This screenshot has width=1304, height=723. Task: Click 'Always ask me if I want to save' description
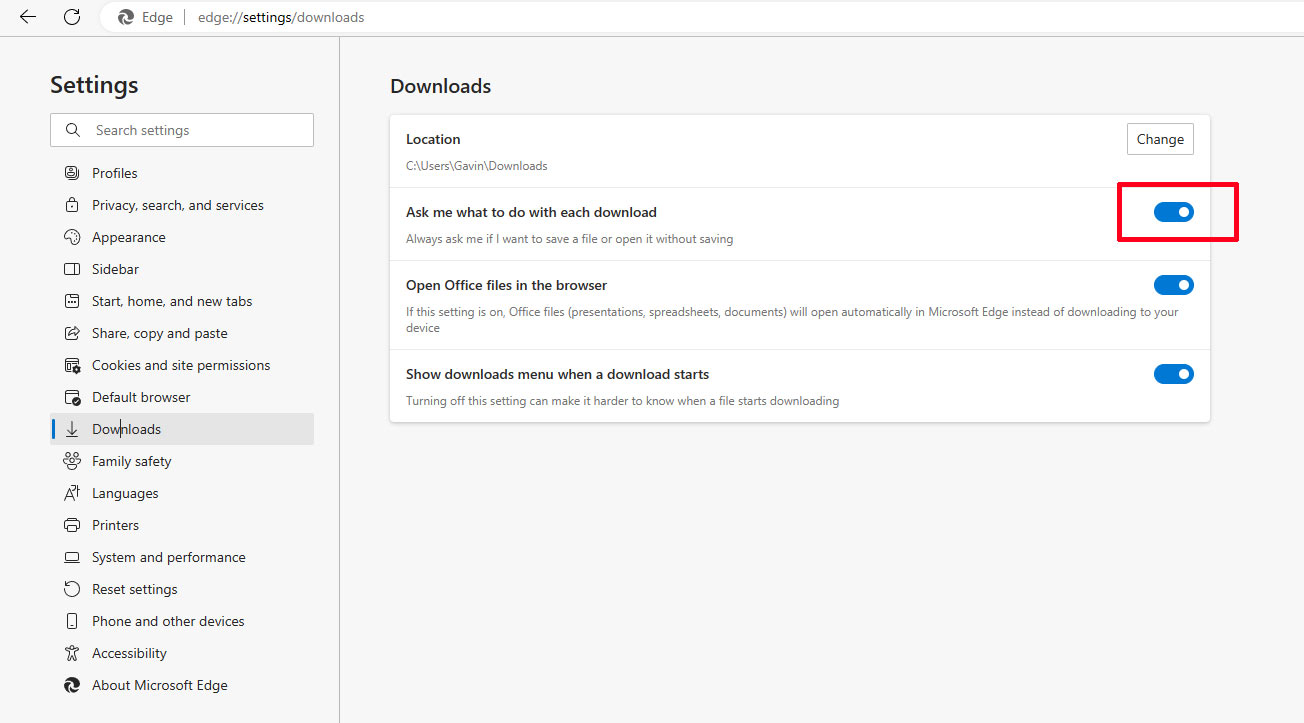(x=569, y=239)
